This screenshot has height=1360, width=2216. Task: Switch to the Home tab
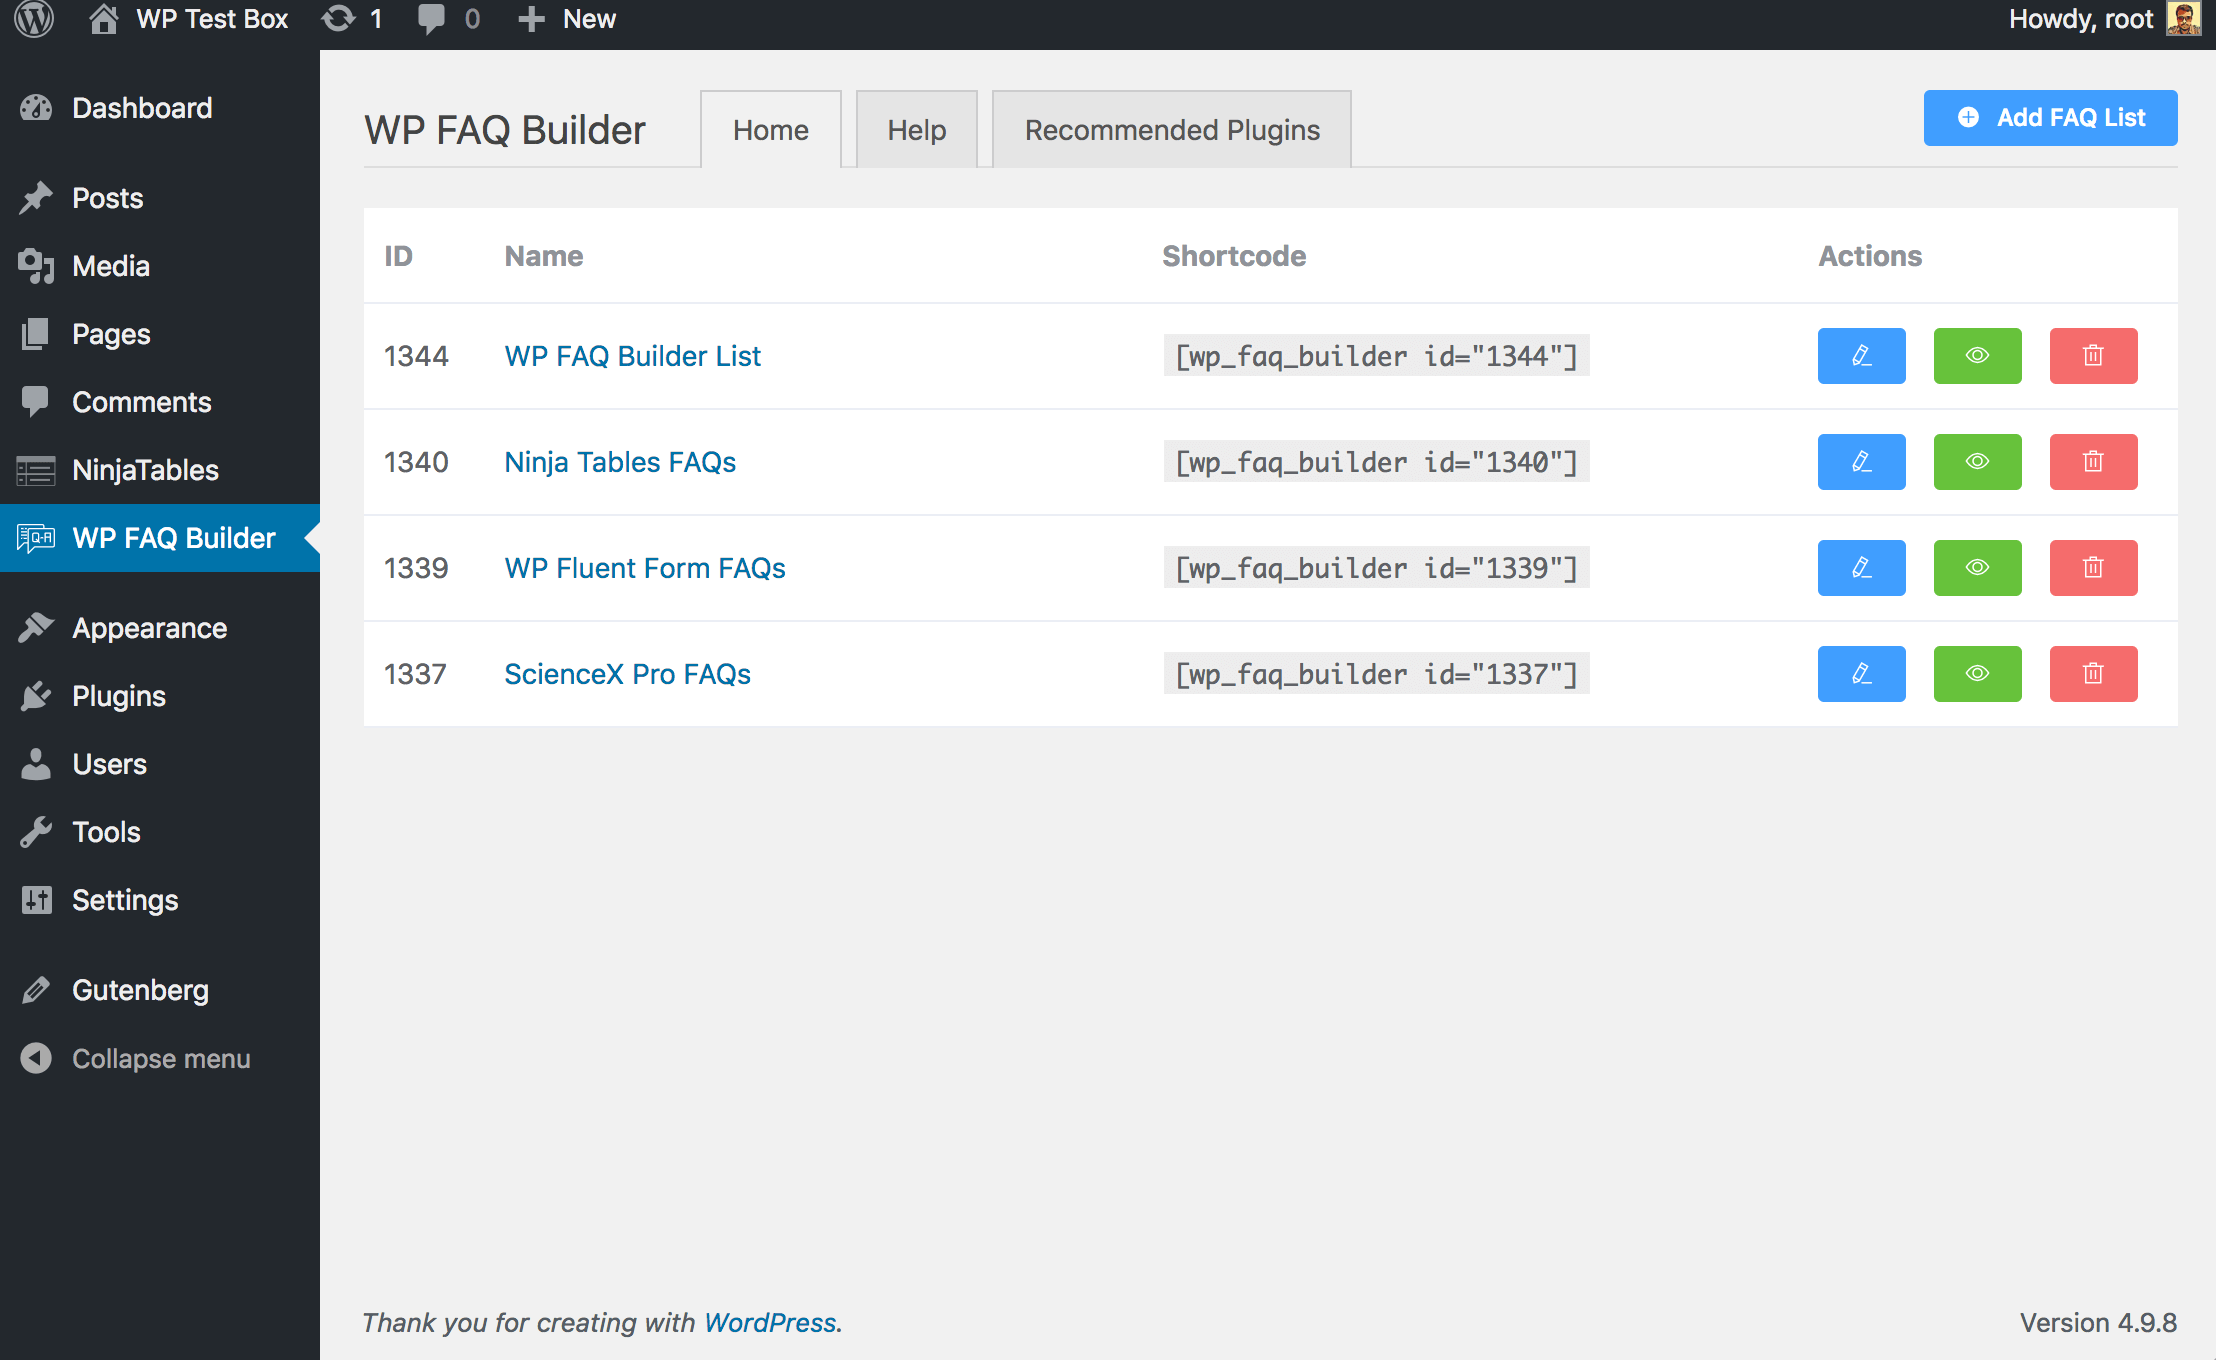(771, 130)
